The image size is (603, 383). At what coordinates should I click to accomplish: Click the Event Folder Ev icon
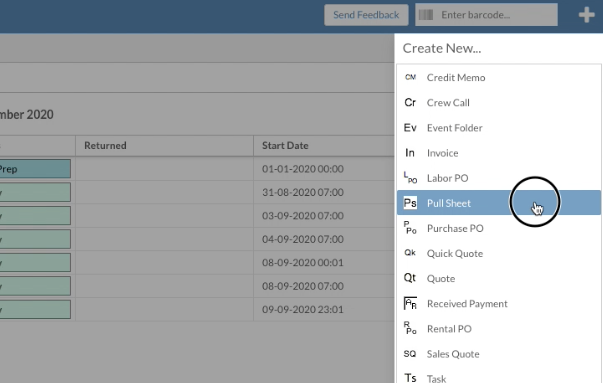pos(410,128)
